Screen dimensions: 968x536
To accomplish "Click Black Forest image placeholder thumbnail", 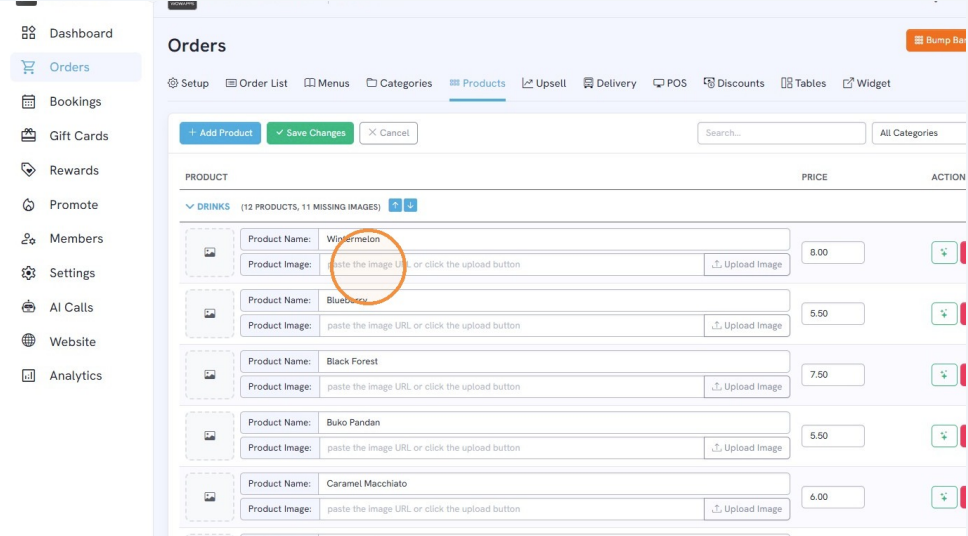I will [x=210, y=374].
